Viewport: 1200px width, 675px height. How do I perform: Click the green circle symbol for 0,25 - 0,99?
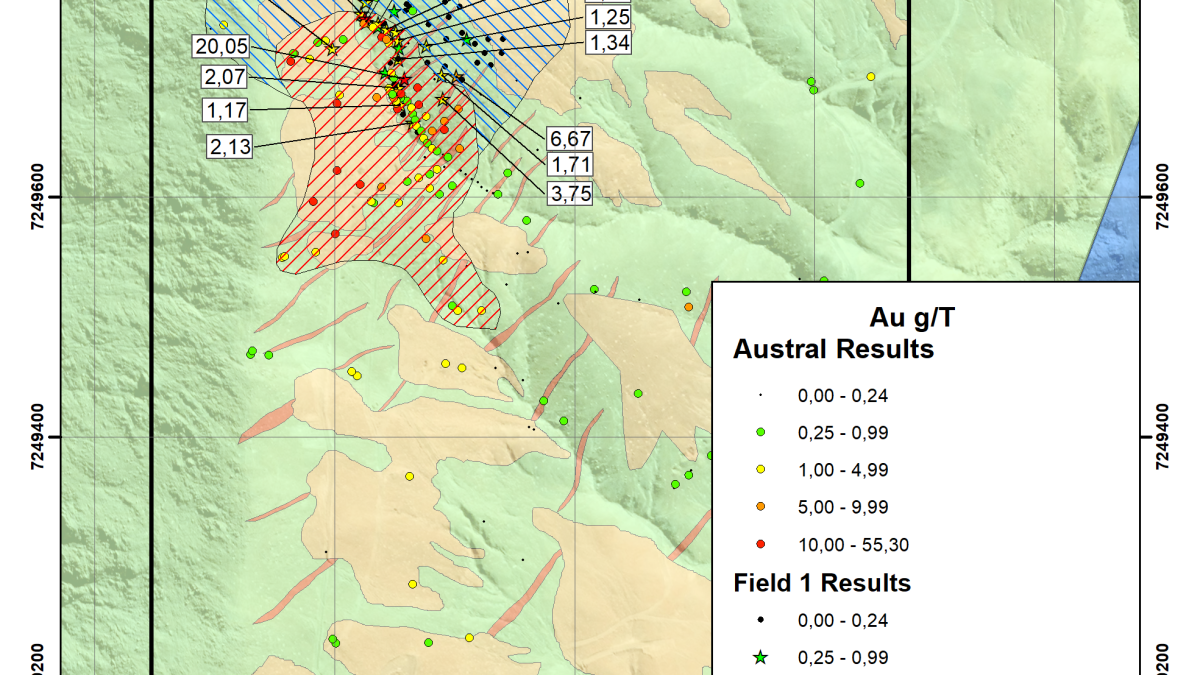click(761, 432)
